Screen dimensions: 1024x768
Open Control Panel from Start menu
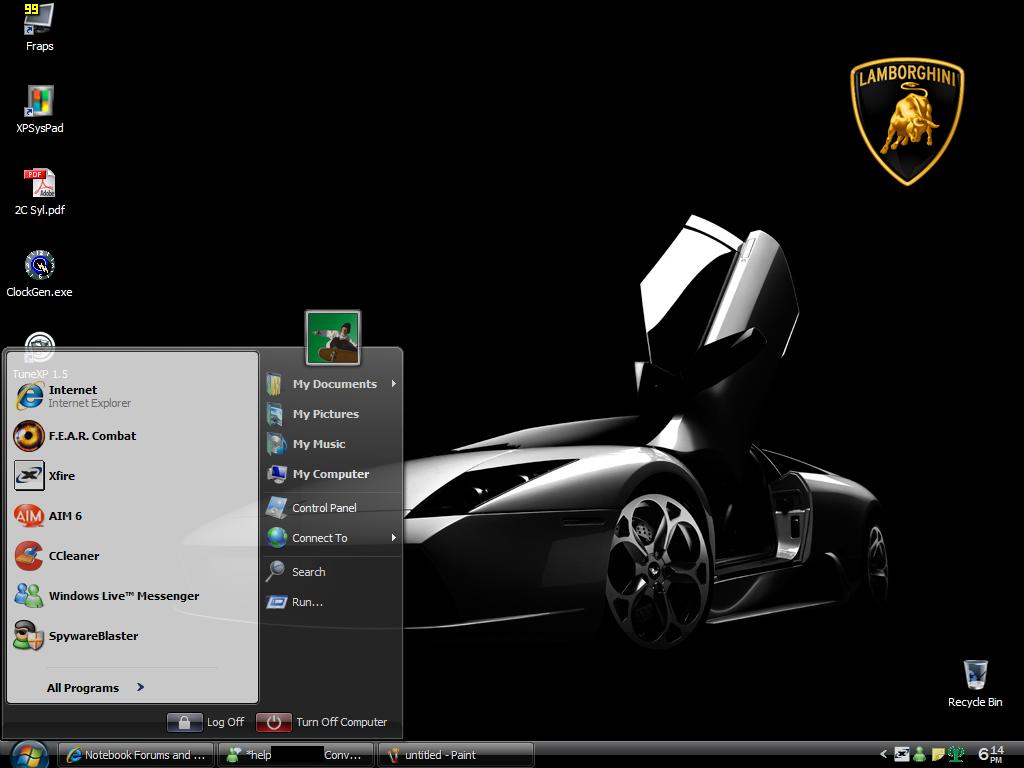pyautogui.click(x=324, y=508)
